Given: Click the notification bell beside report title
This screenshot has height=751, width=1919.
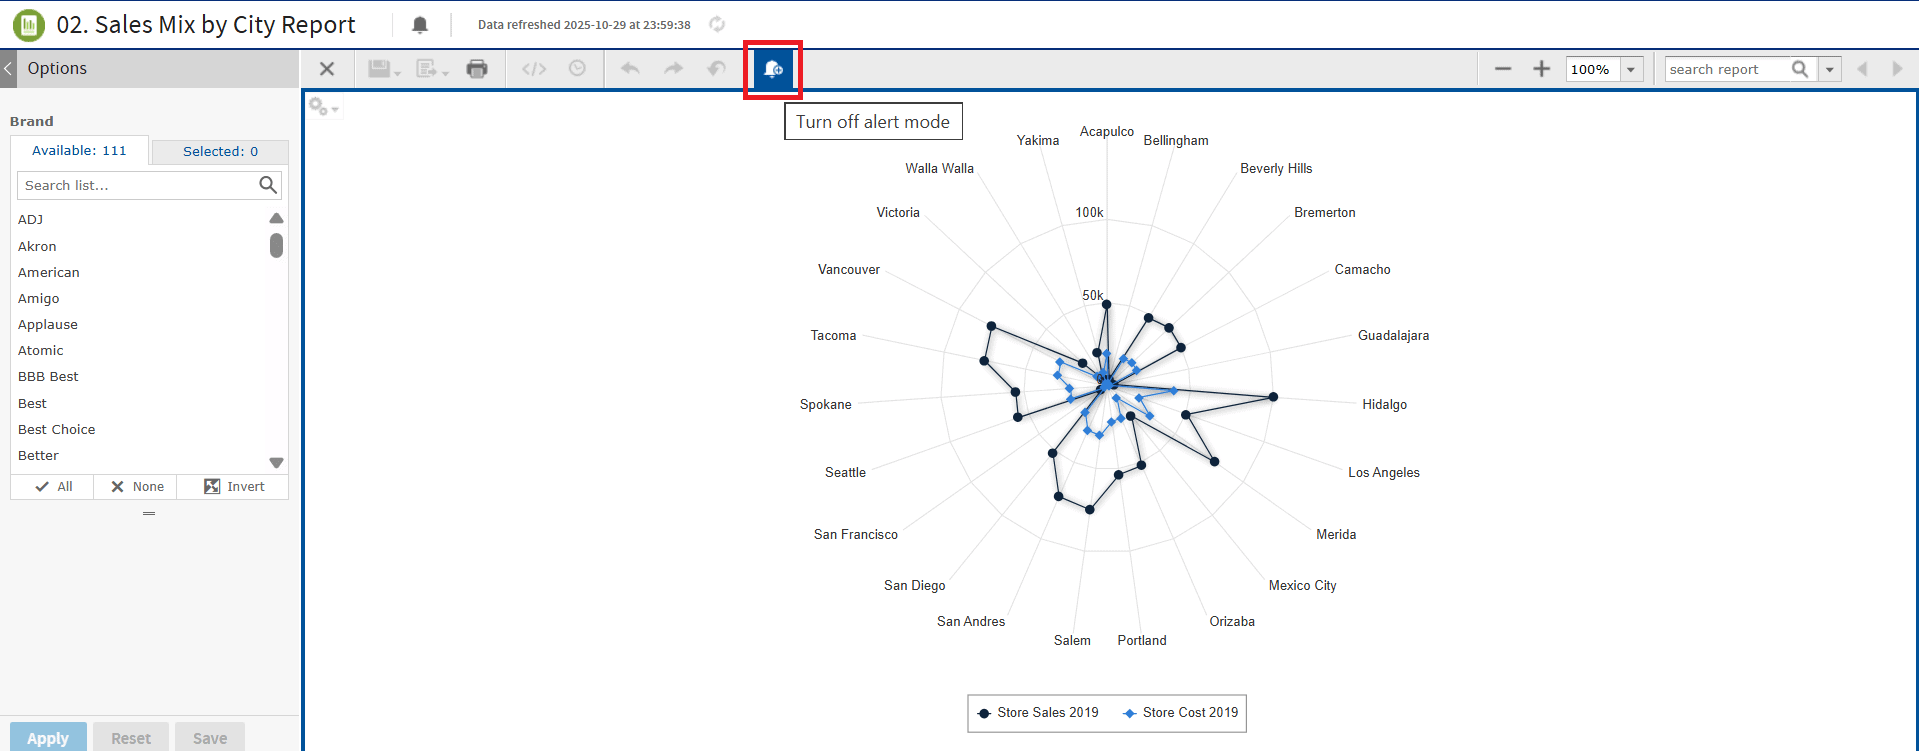Looking at the screenshot, I should point(420,25).
